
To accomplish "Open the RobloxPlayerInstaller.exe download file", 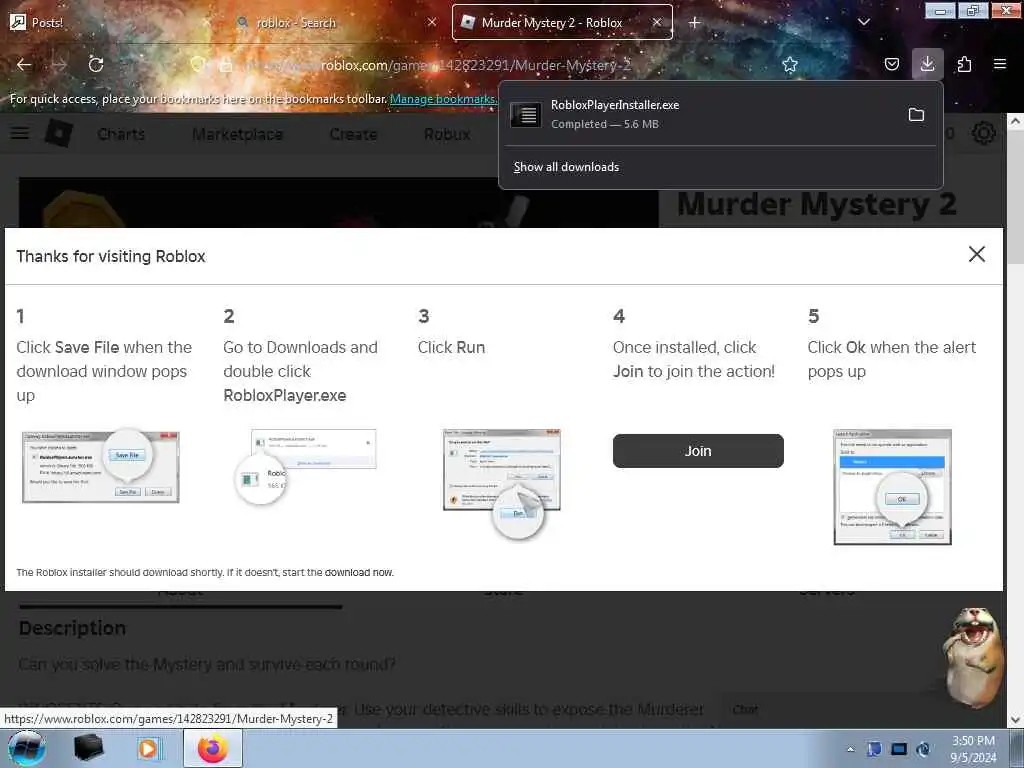I will 703,114.
